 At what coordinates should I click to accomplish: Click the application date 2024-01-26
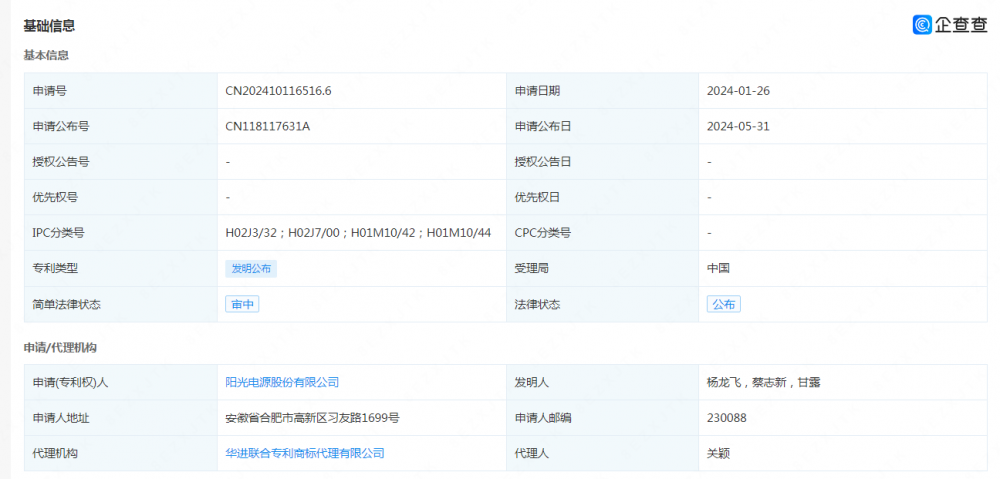pyautogui.click(x=737, y=91)
